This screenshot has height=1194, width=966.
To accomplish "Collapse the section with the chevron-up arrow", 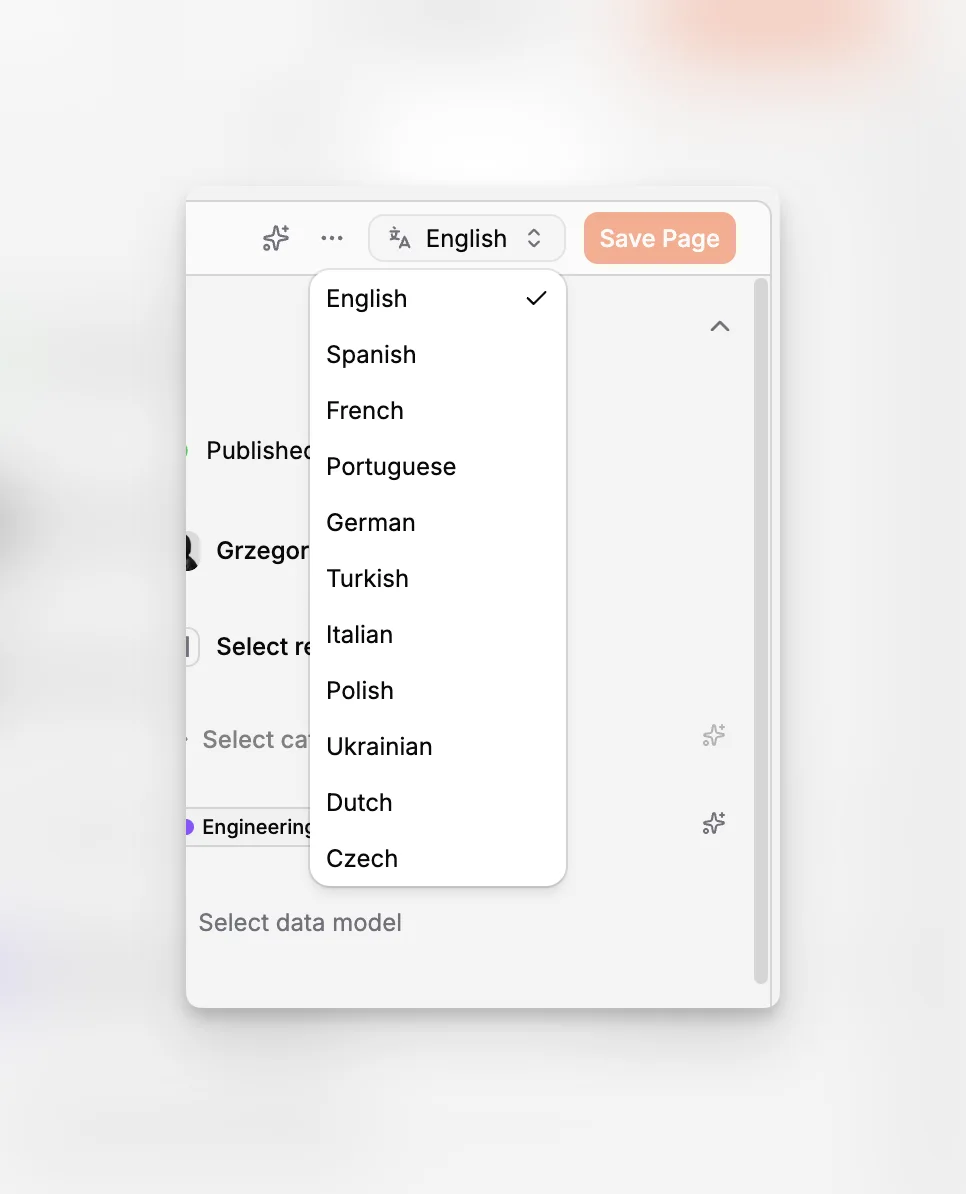I will click(719, 327).
